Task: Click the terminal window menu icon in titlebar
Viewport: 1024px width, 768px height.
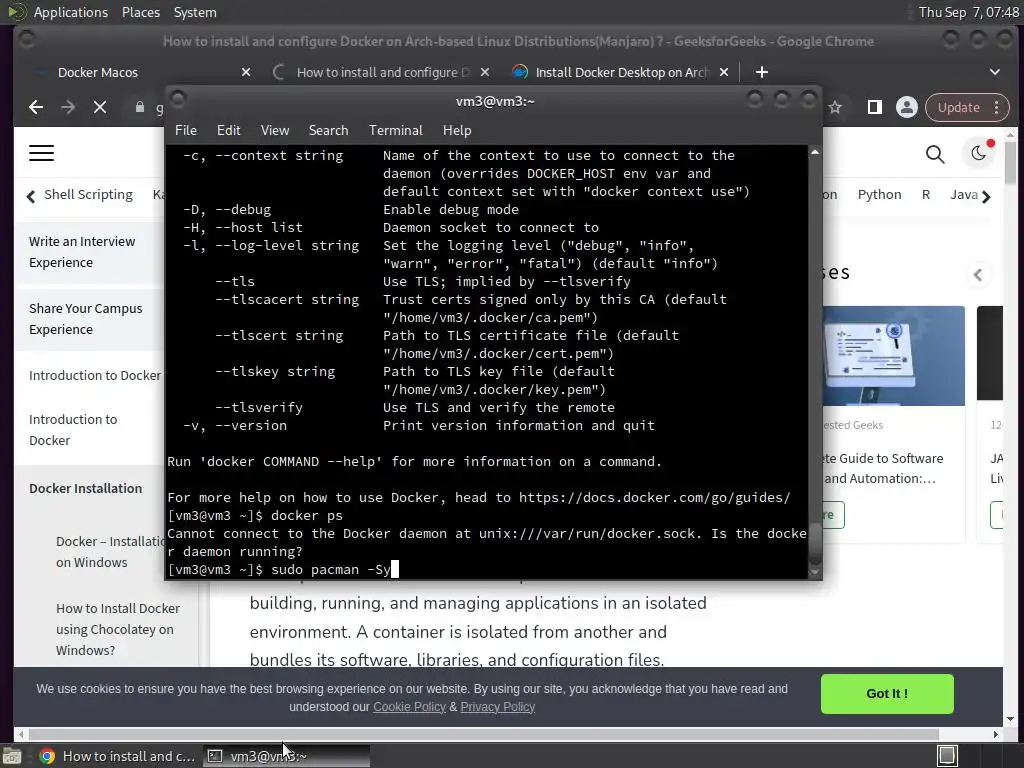Action: pos(178,100)
